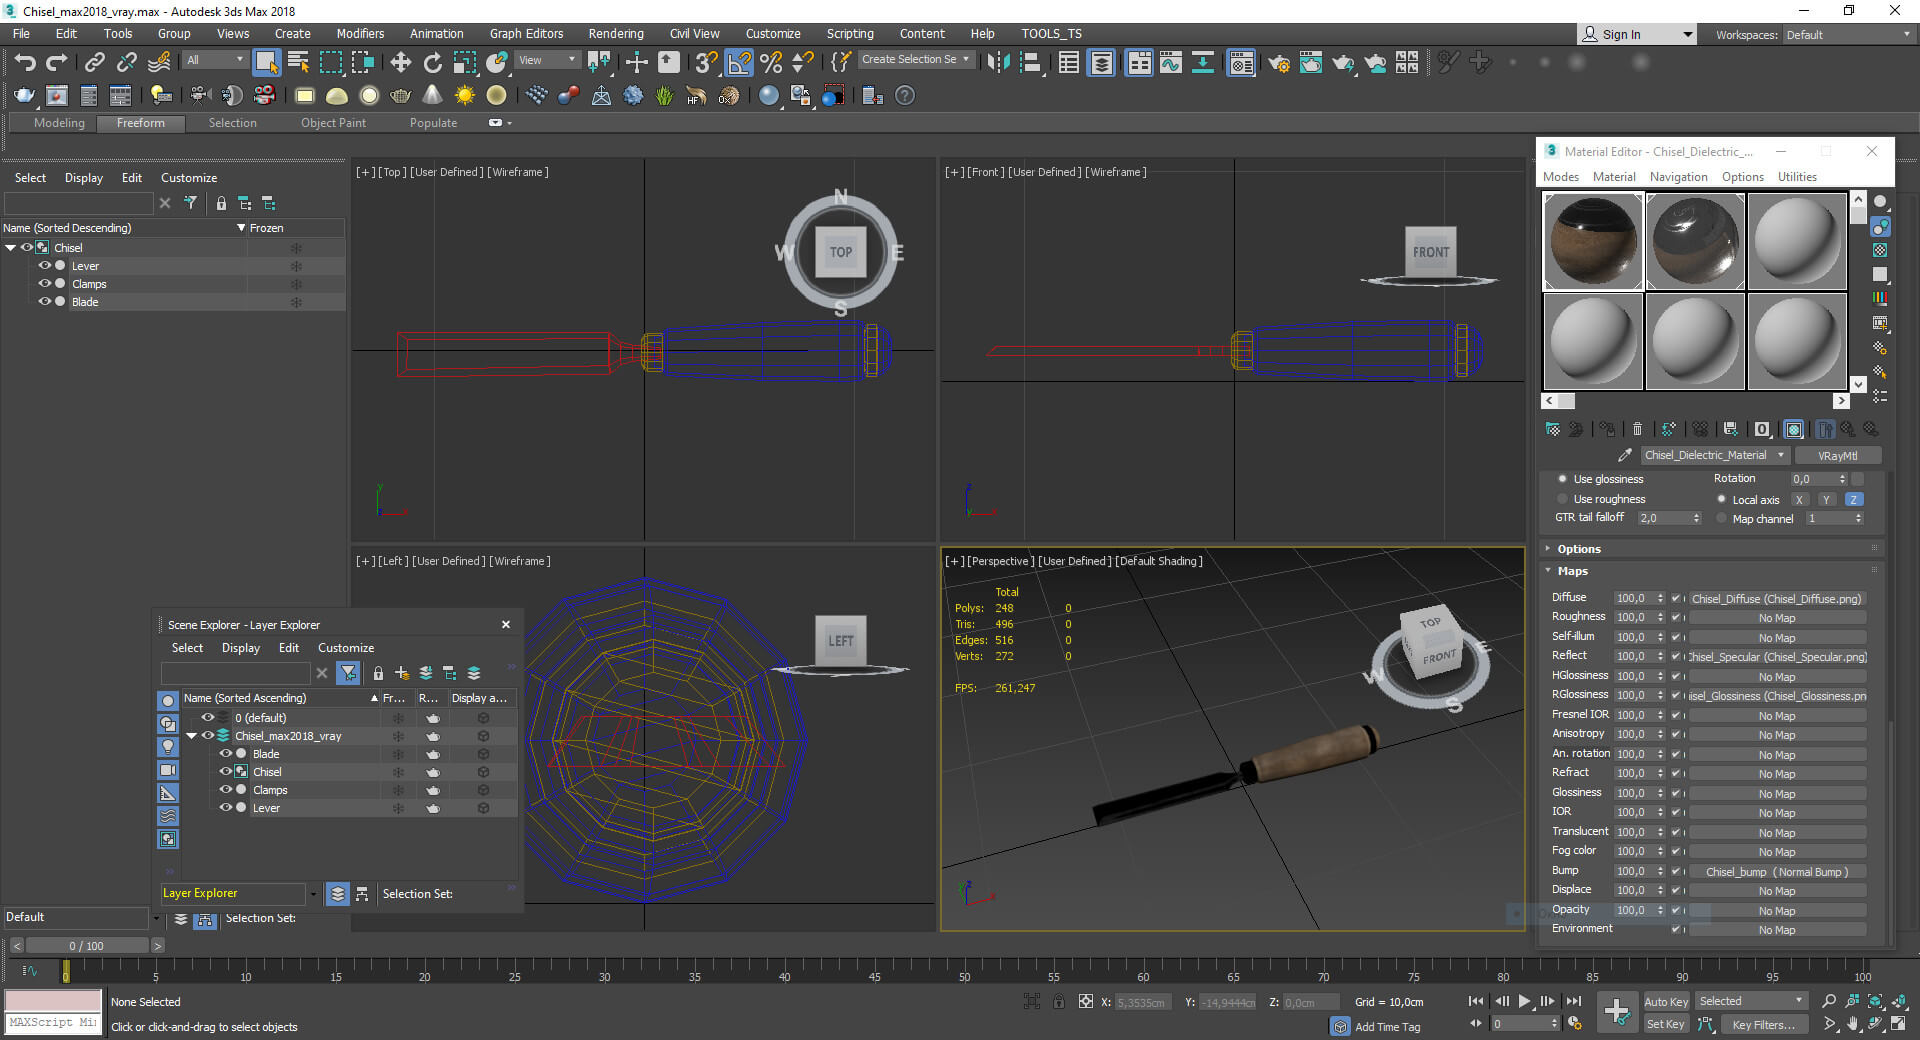The width and height of the screenshot is (1920, 1040).
Task: Open the Modifiers menu
Action: [360, 34]
